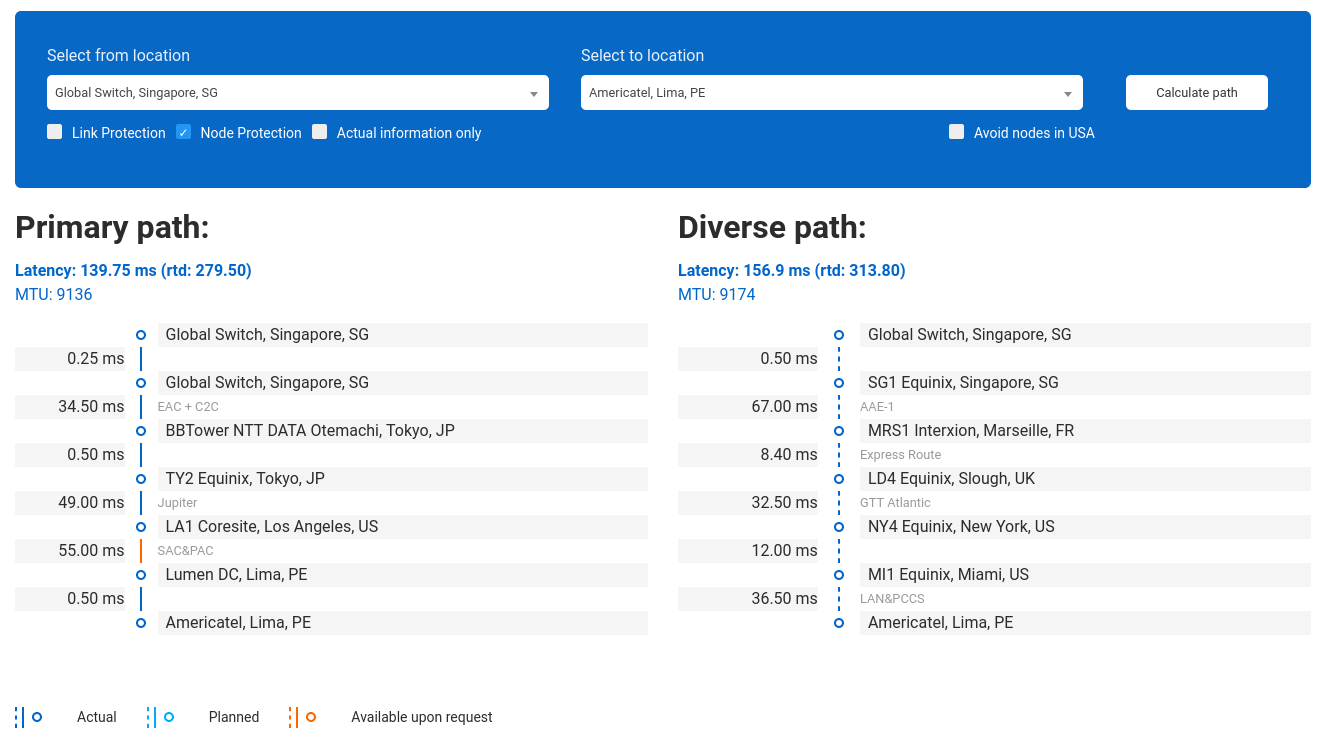1327x740 pixels.
Task: Click the 'Planned' legend icon
Action: click(160, 717)
